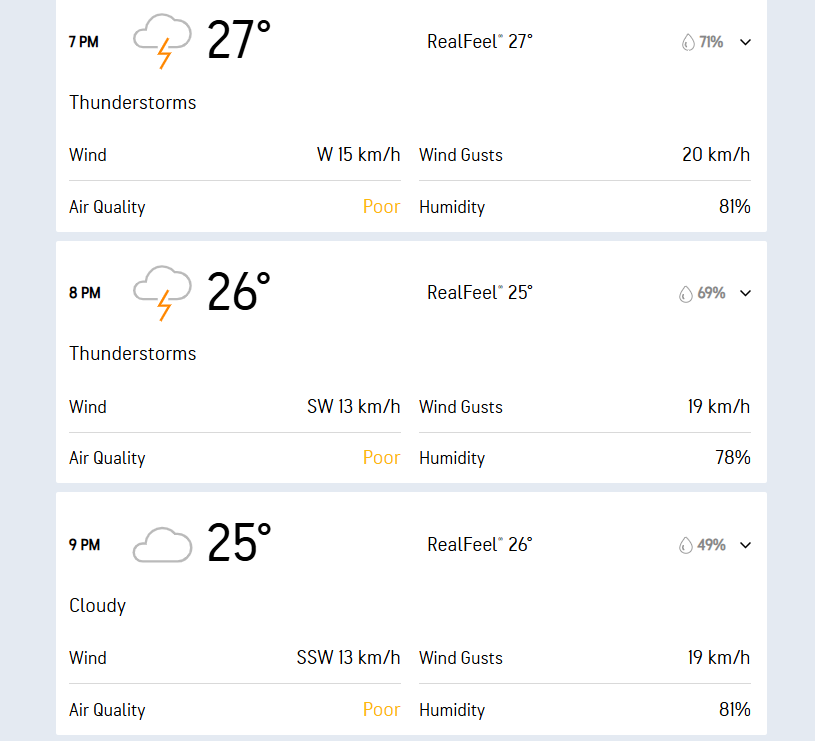Click the 9 PM cloudy weather icon
This screenshot has width=815, height=741.
pyautogui.click(x=162, y=545)
